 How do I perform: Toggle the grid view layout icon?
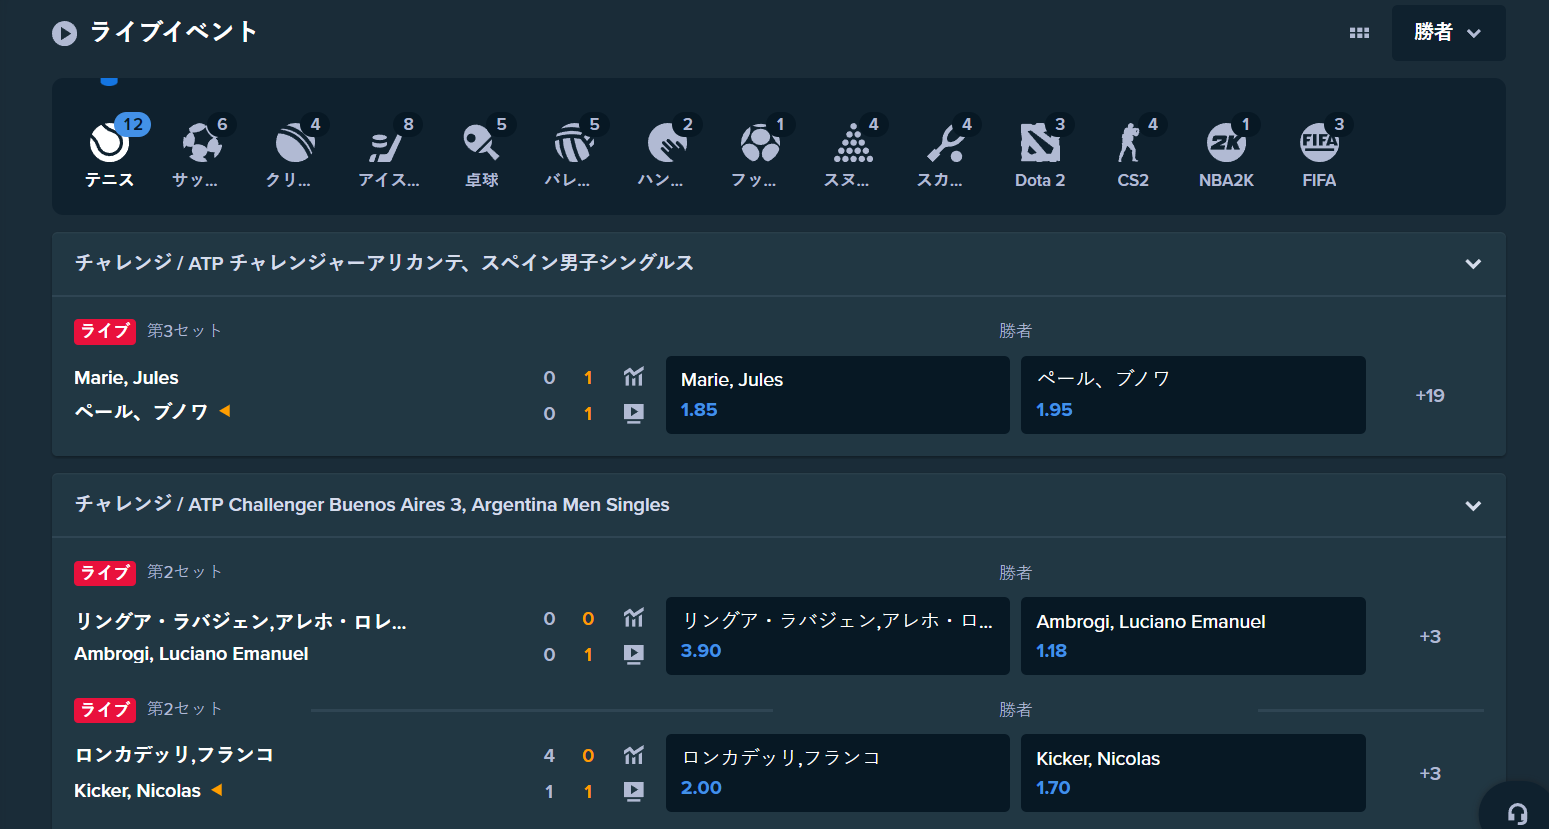click(x=1359, y=33)
